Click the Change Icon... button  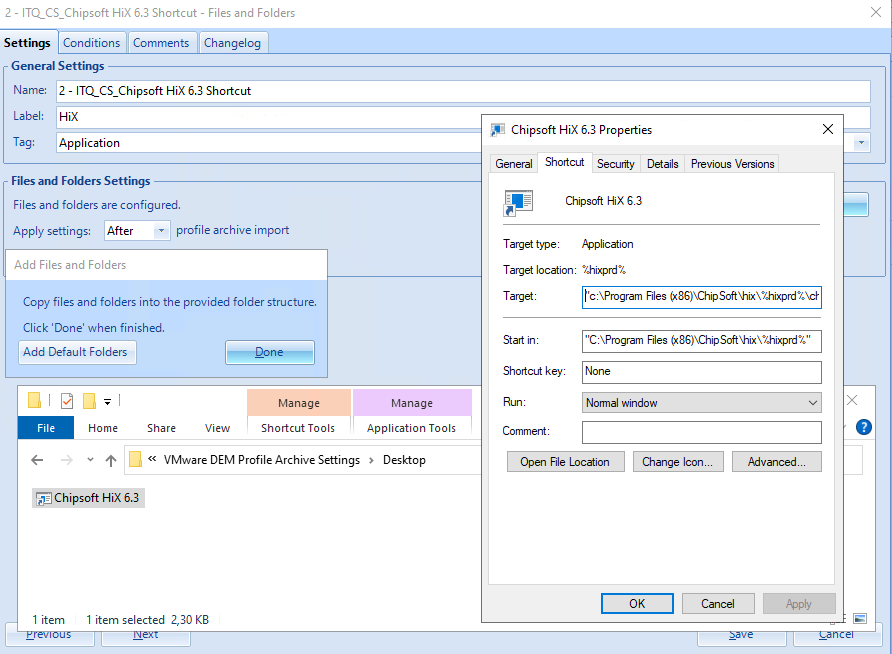[x=677, y=462]
